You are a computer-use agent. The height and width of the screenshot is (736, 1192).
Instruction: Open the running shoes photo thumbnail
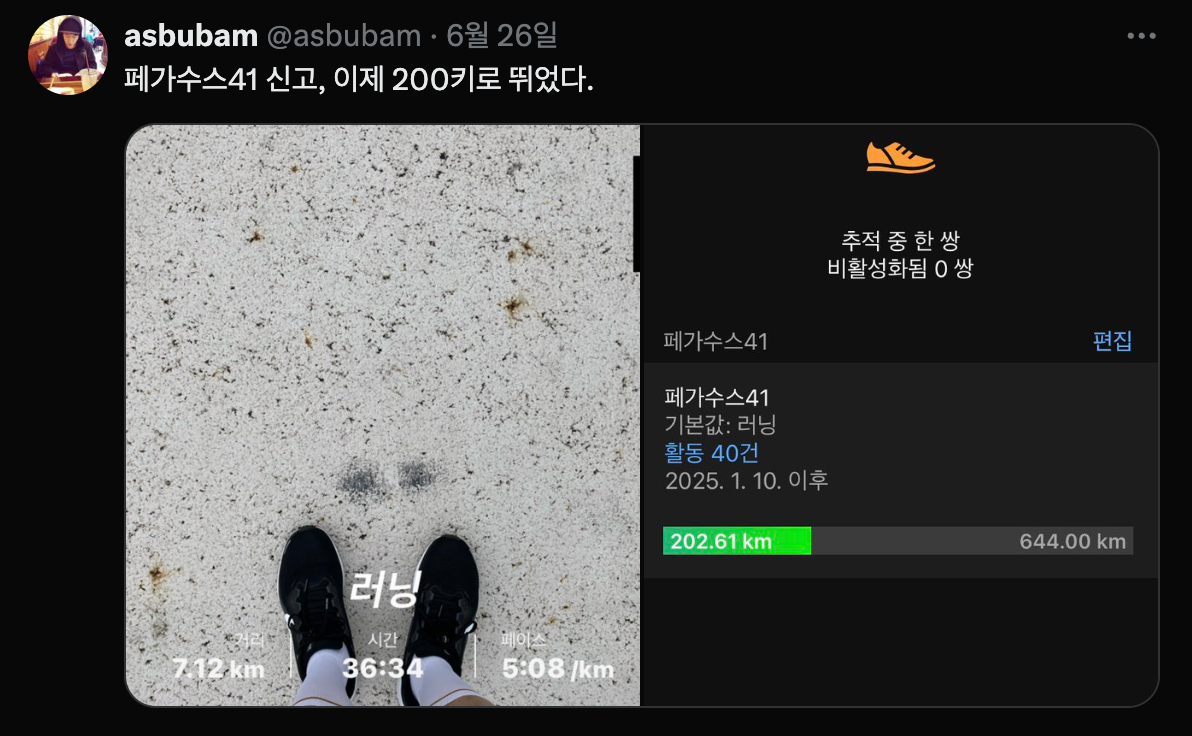383,415
